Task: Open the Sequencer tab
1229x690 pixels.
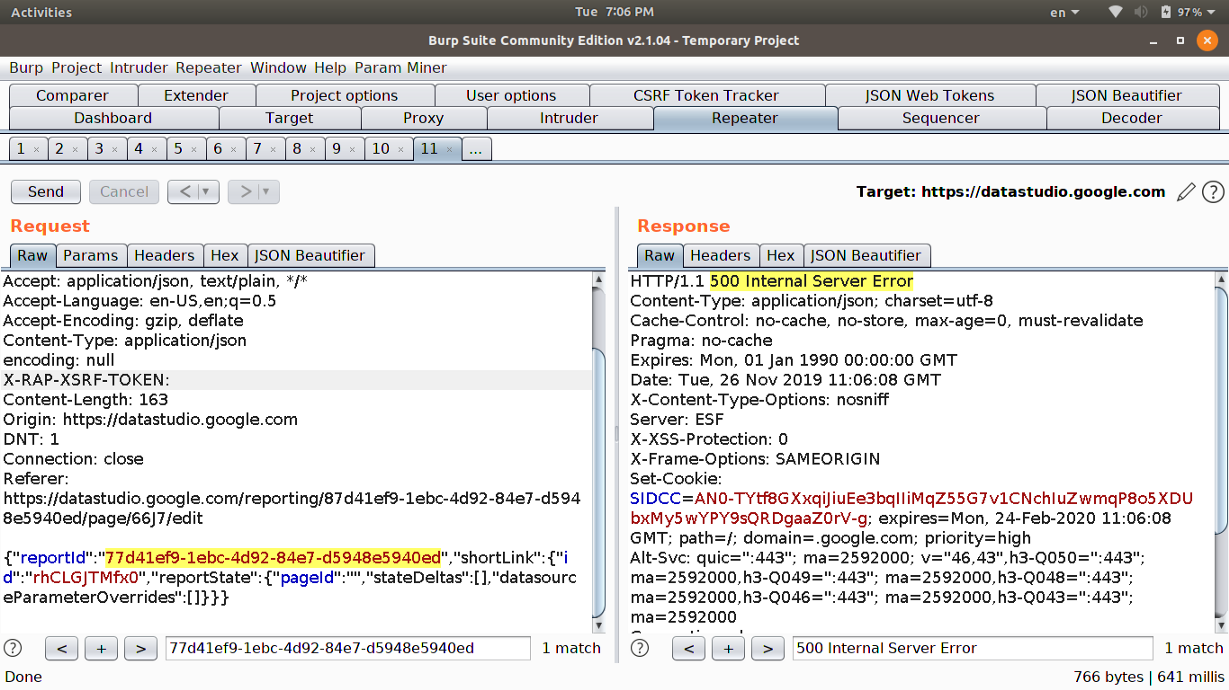Action: [941, 118]
